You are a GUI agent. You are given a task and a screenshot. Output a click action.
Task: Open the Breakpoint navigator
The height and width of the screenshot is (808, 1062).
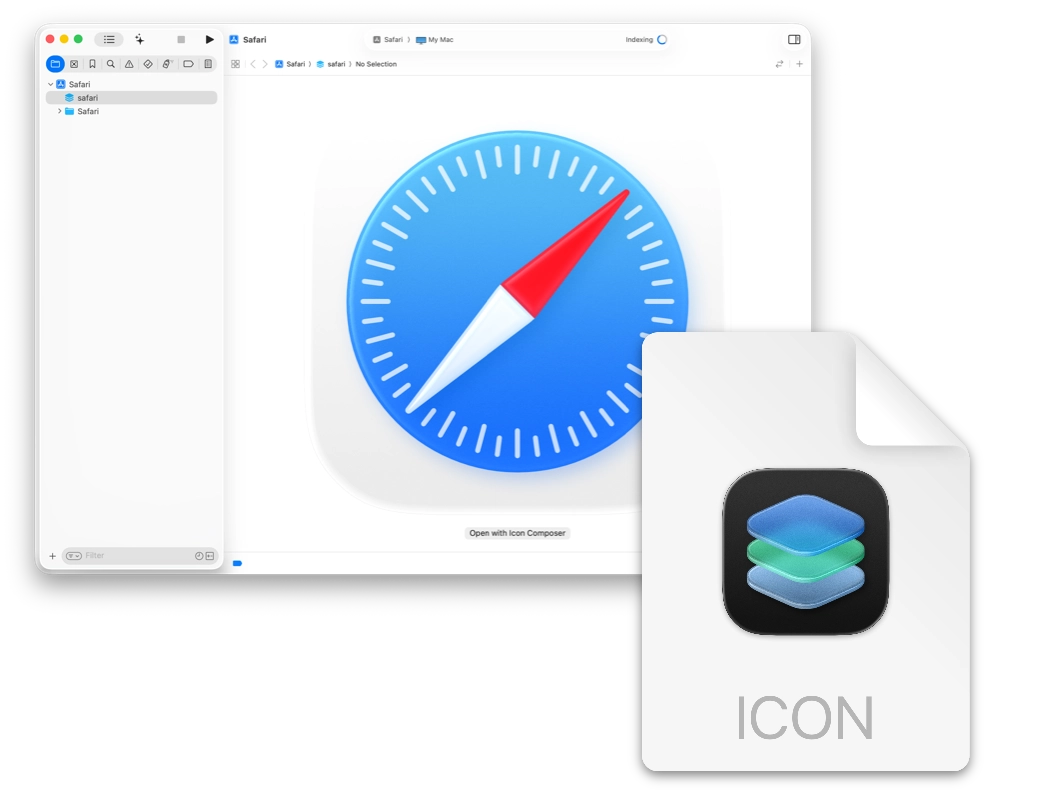187,63
